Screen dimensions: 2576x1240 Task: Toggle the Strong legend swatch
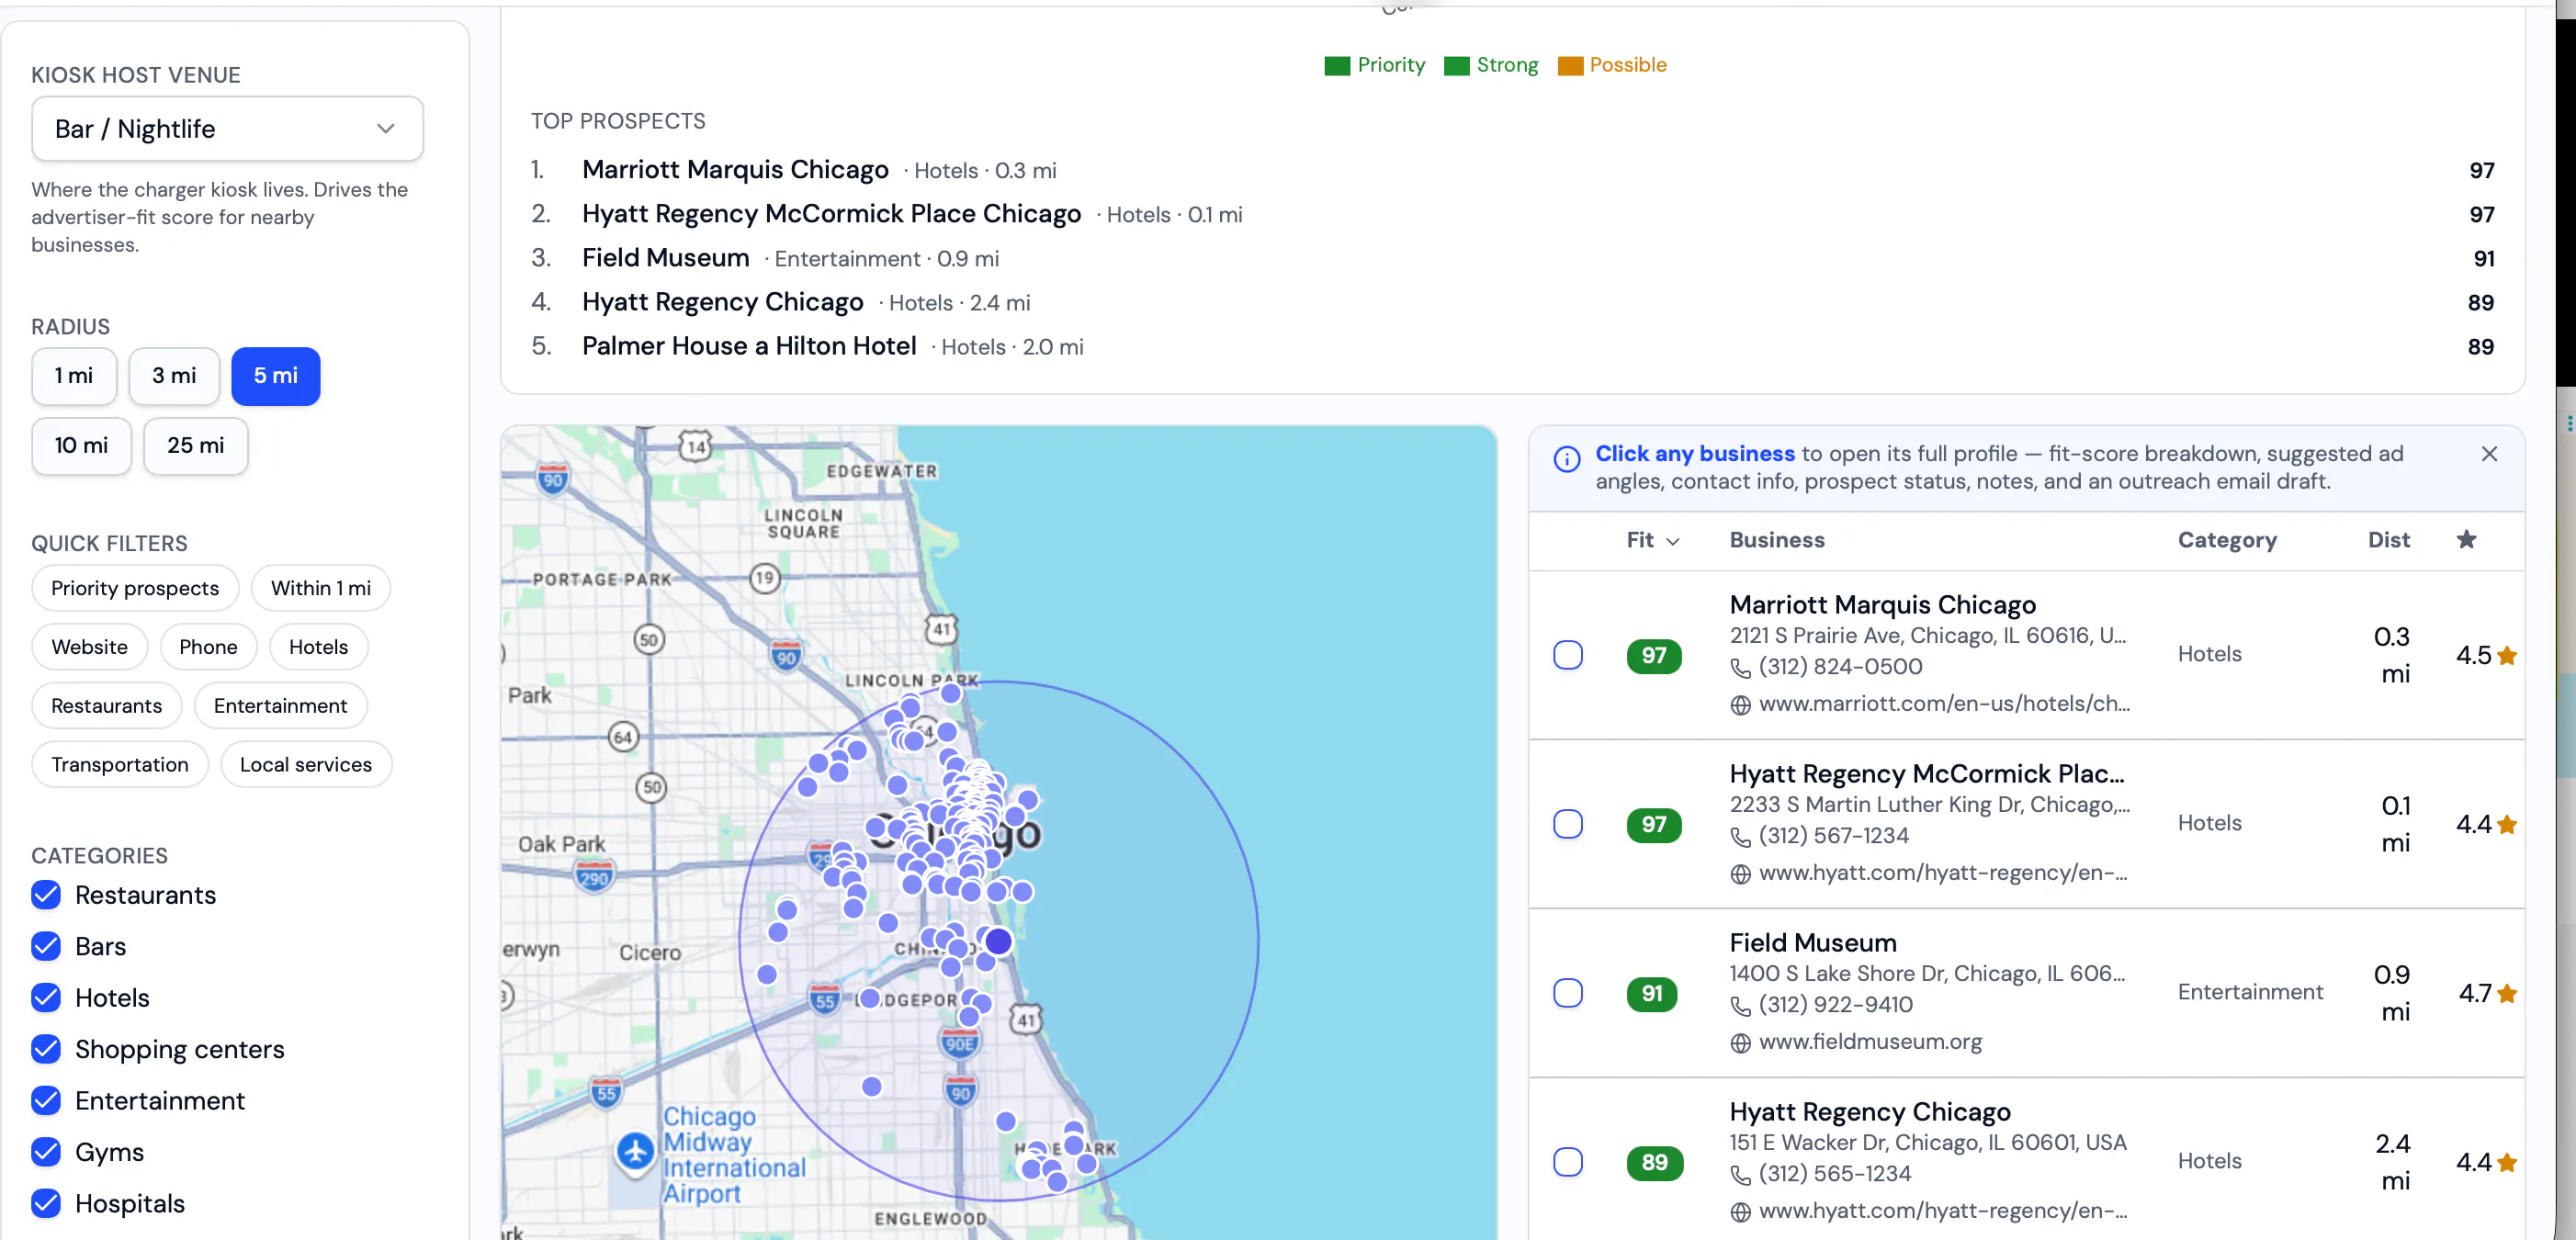point(1456,66)
